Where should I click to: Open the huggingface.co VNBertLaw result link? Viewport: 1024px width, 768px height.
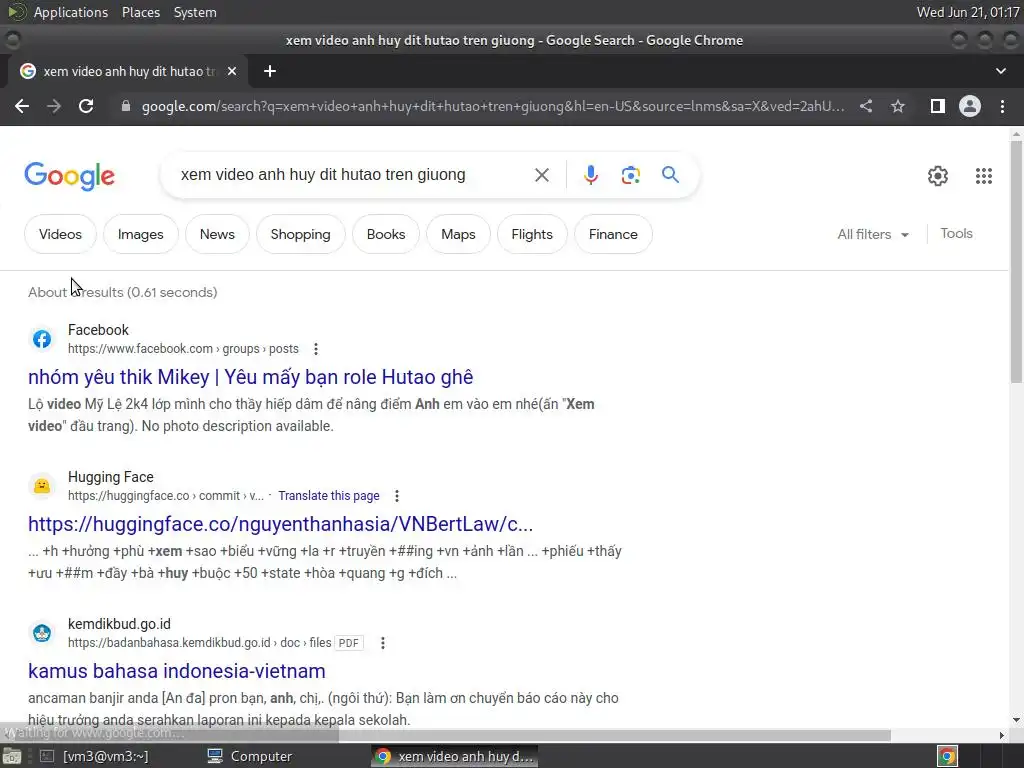click(x=280, y=524)
